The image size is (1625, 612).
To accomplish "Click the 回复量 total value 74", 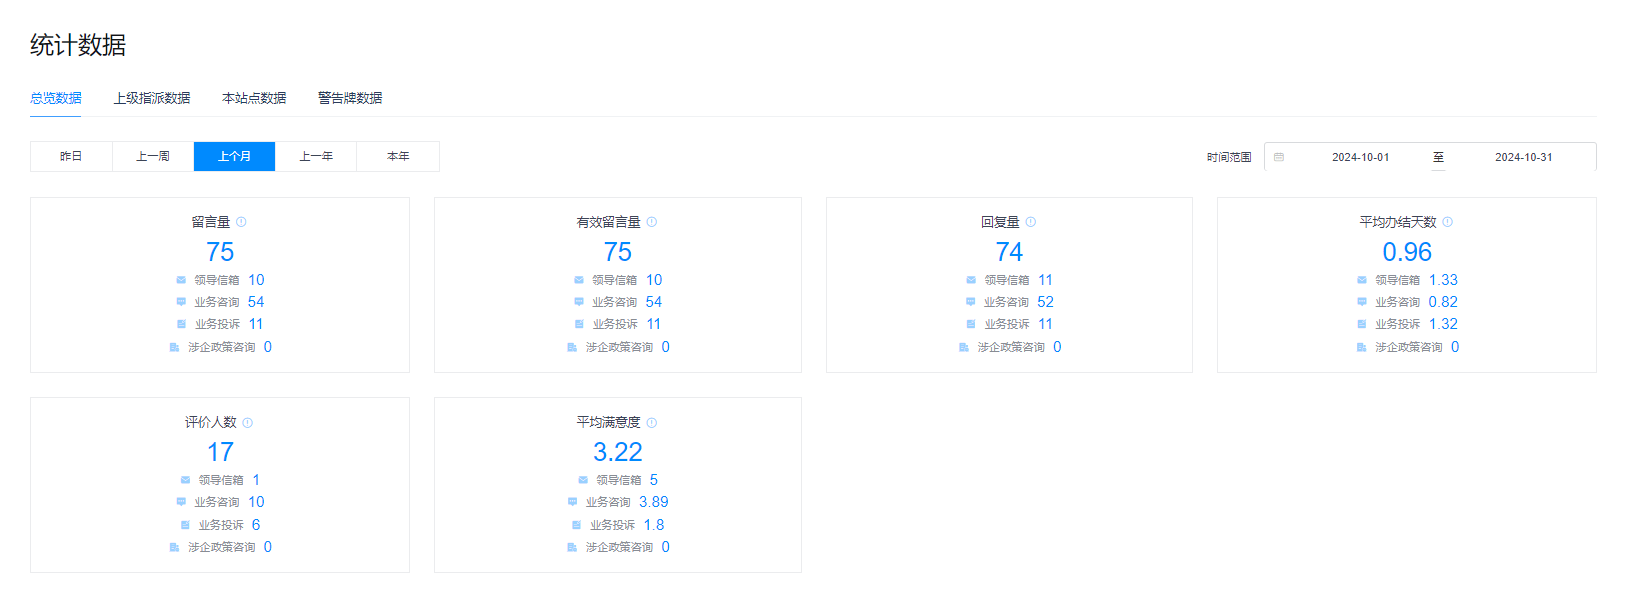I will pos(1009,252).
